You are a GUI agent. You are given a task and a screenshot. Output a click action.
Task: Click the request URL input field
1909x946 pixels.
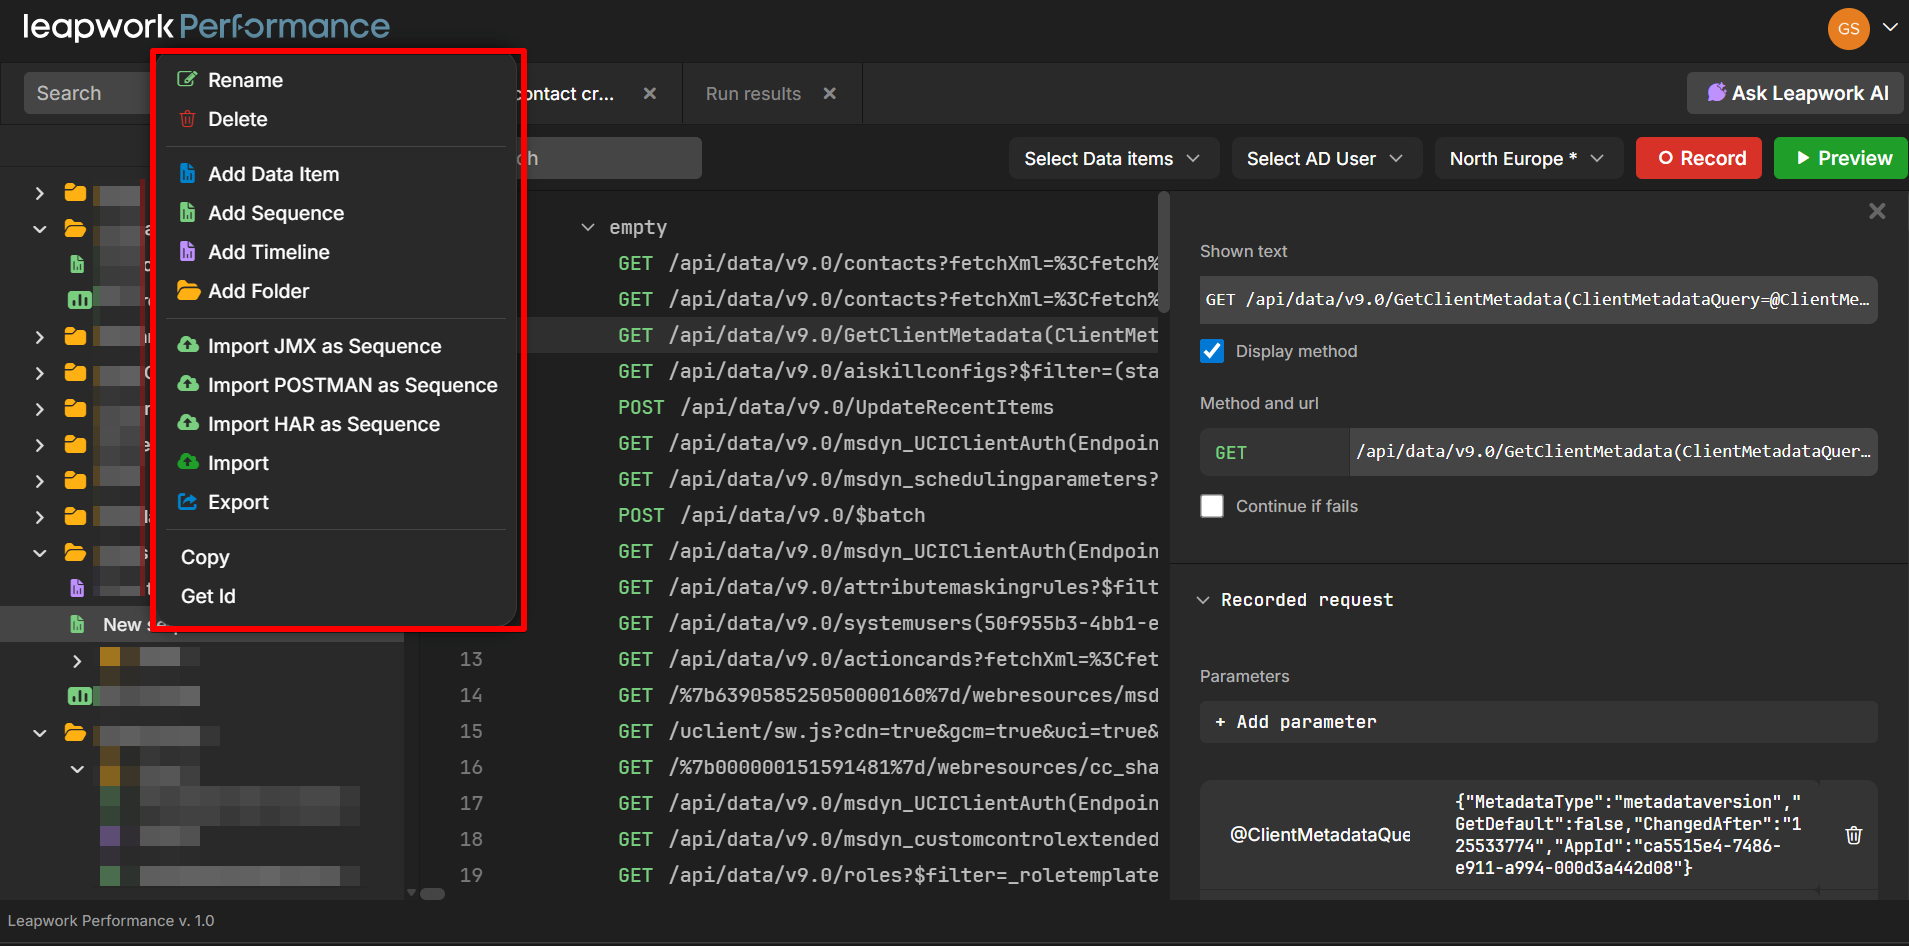[x=1613, y=452]
